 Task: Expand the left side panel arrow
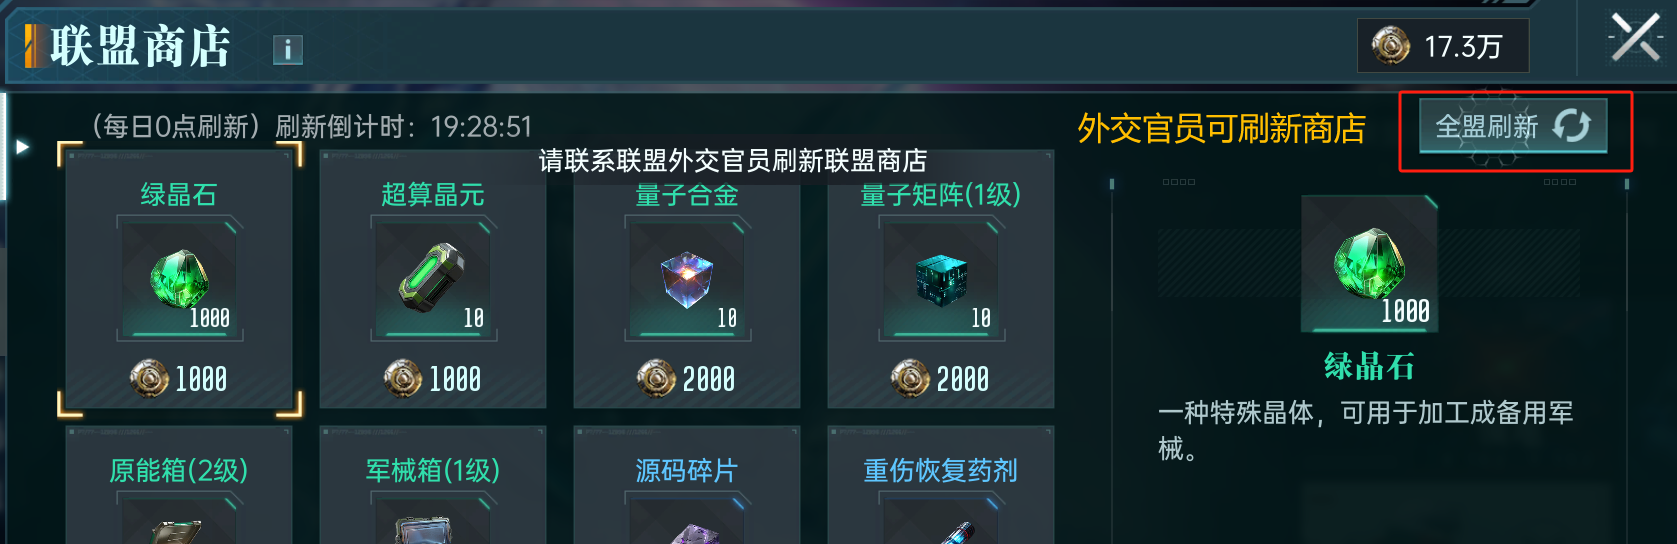click(23, 147)
